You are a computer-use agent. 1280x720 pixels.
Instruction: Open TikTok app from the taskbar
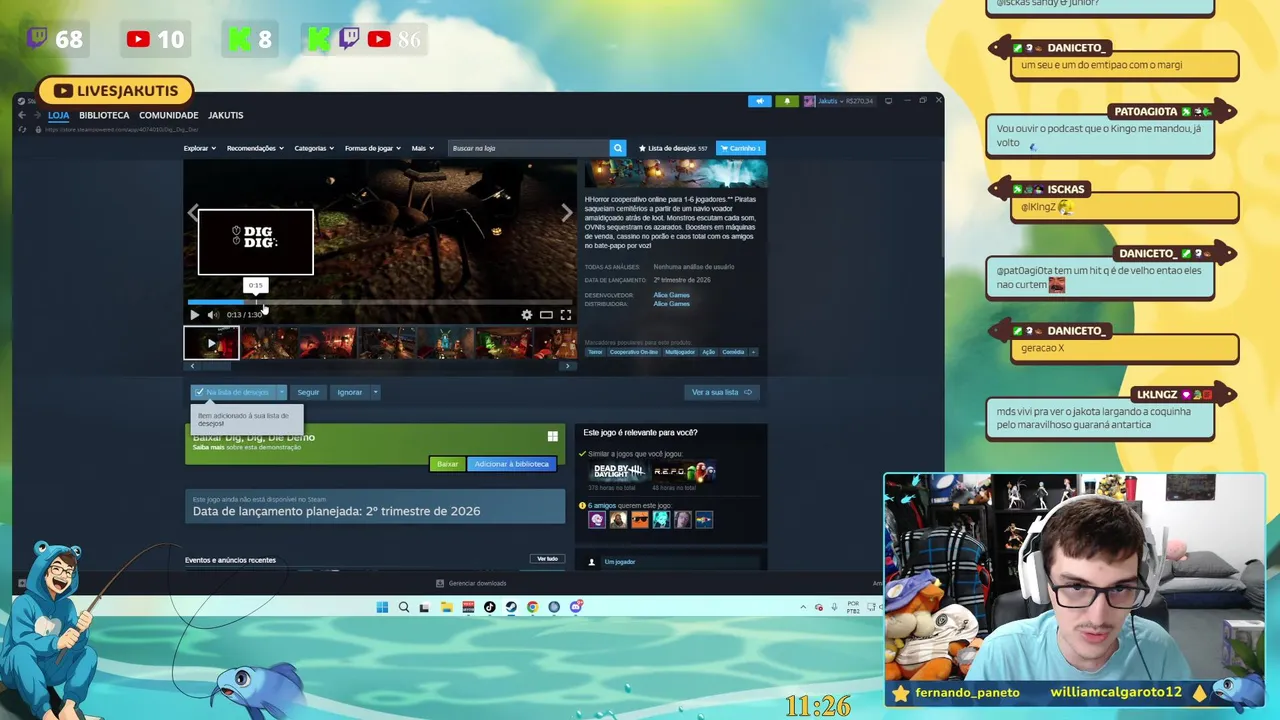coord(489,607)
